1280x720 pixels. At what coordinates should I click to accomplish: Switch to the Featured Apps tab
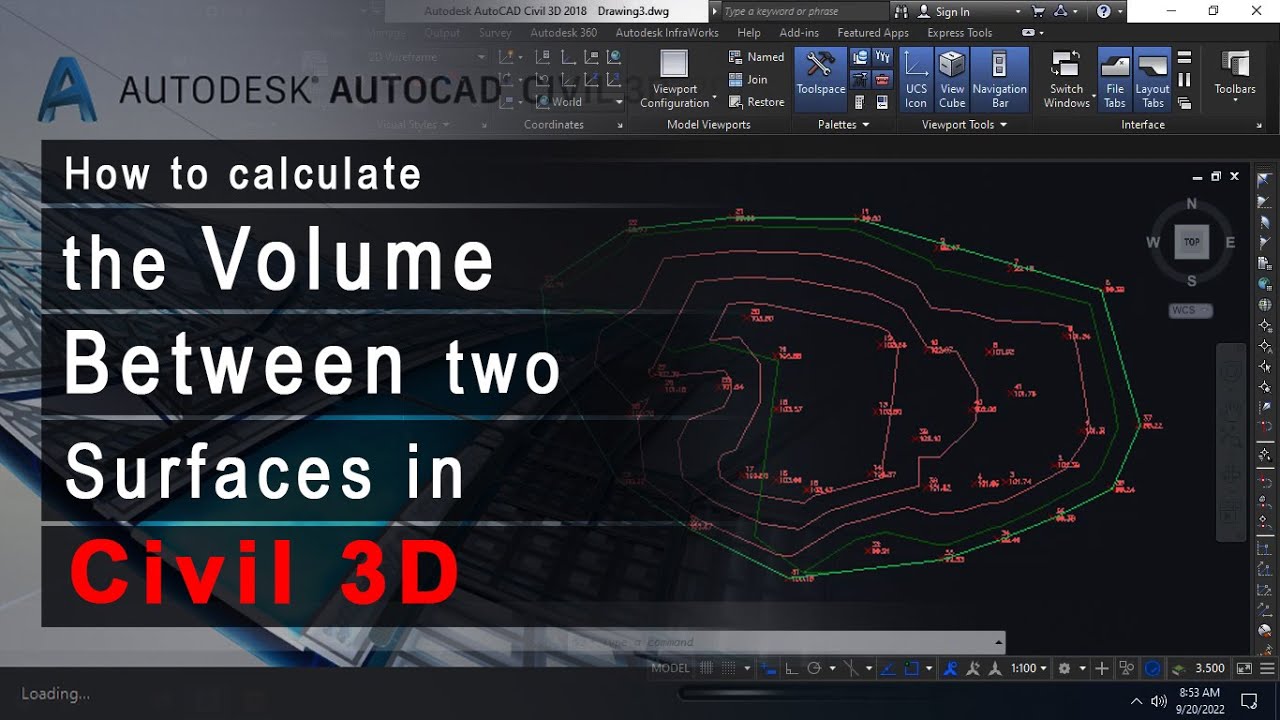click(873, 33)
